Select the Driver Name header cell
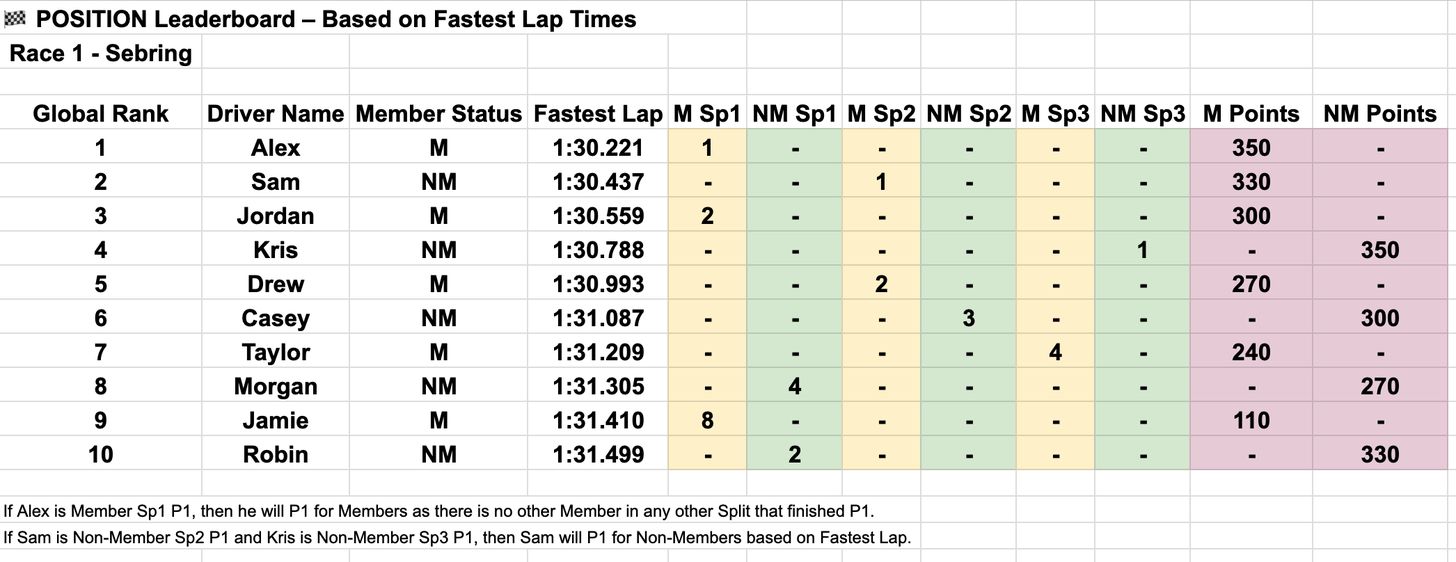1456x562 pixels. 276,114
